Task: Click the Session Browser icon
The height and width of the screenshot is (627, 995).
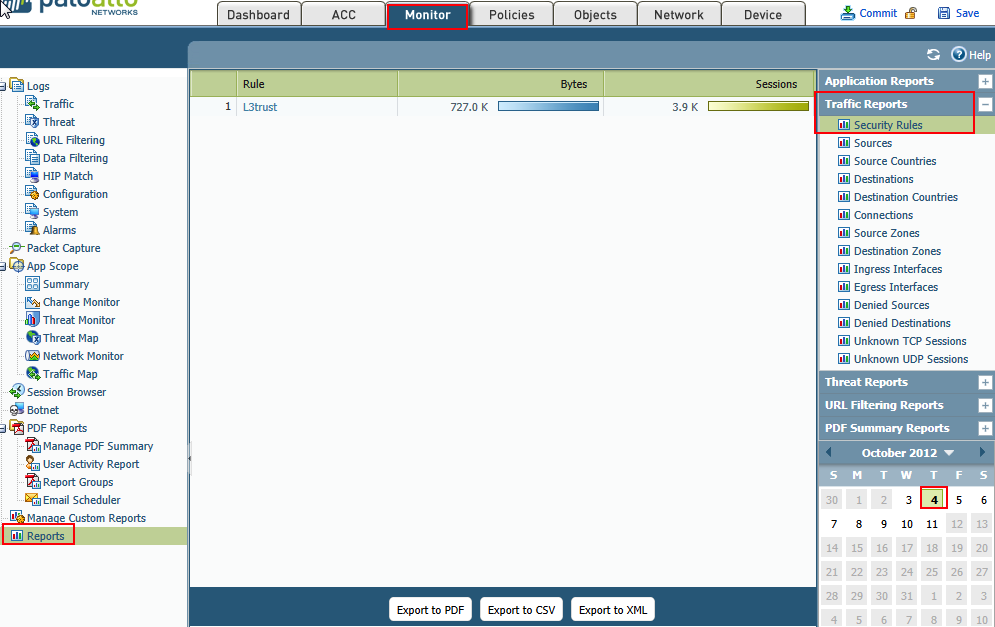Action: pos(16,392)
